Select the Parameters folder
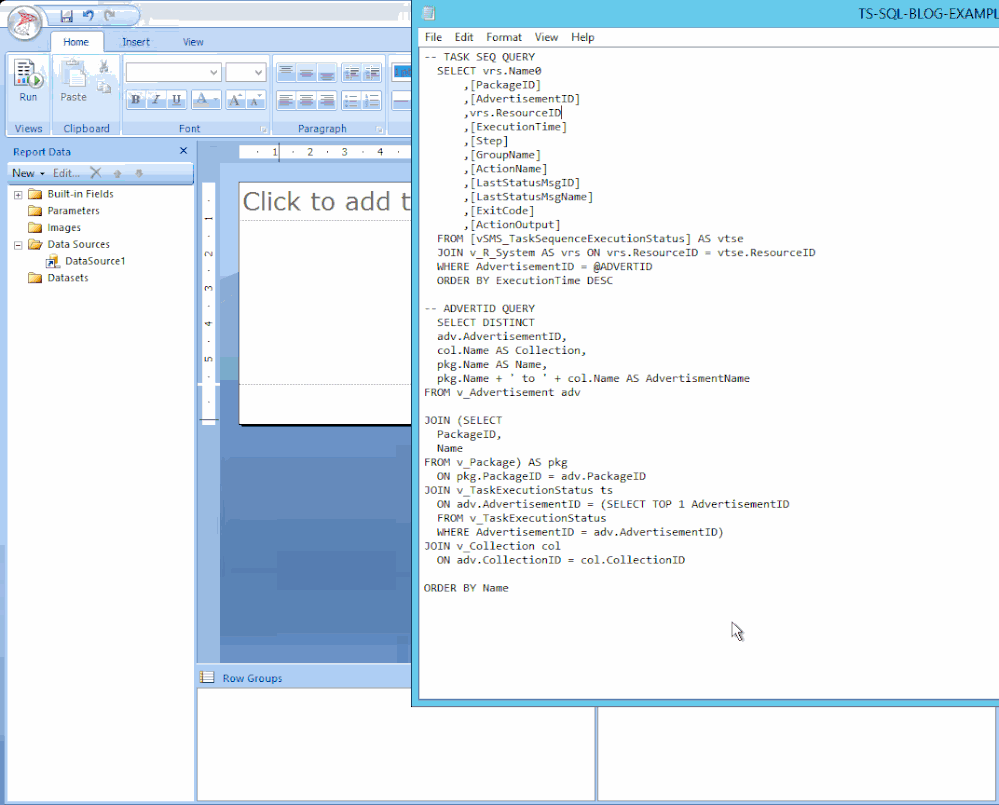Screen dimensions: 999x805 (64, 210)
